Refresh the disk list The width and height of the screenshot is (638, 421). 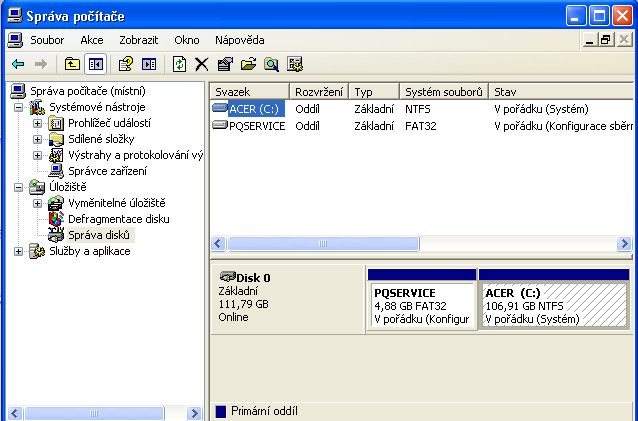pos(179,64)
